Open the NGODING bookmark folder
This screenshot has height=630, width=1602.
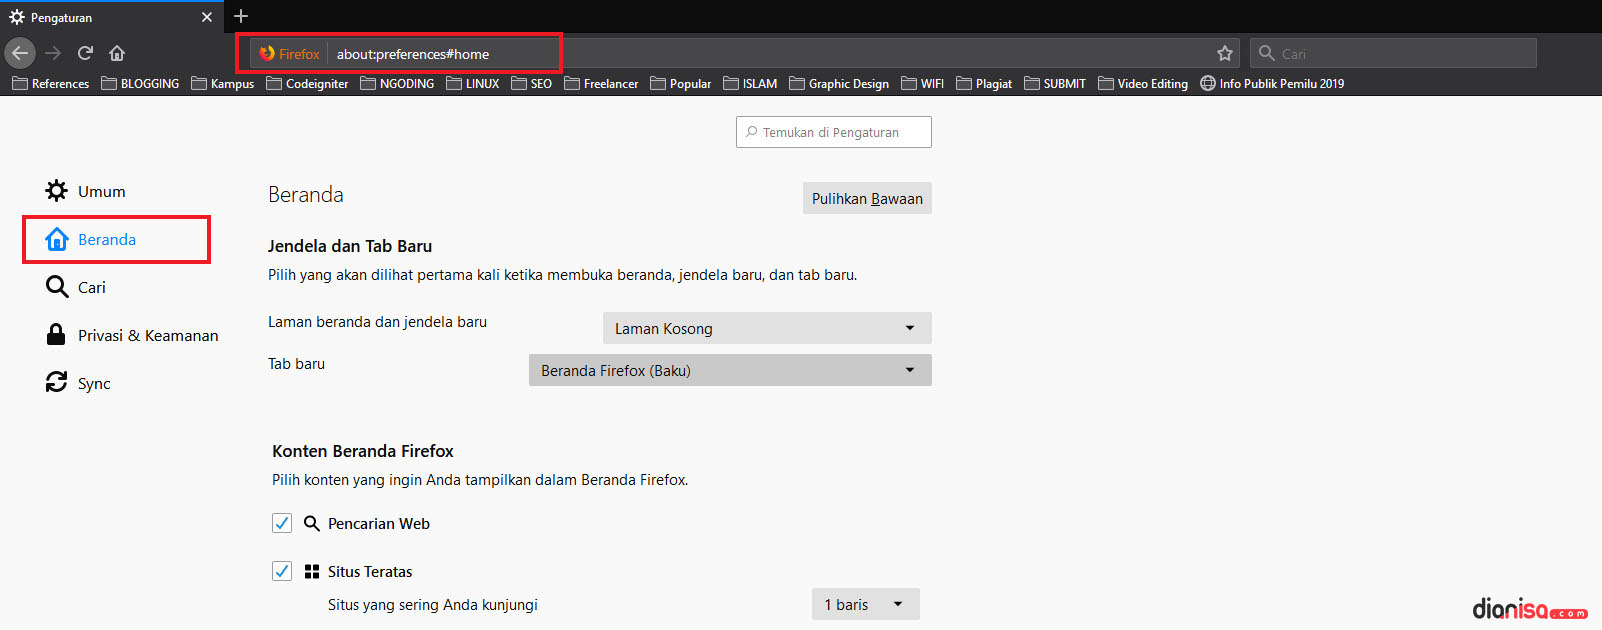point(397,84)
